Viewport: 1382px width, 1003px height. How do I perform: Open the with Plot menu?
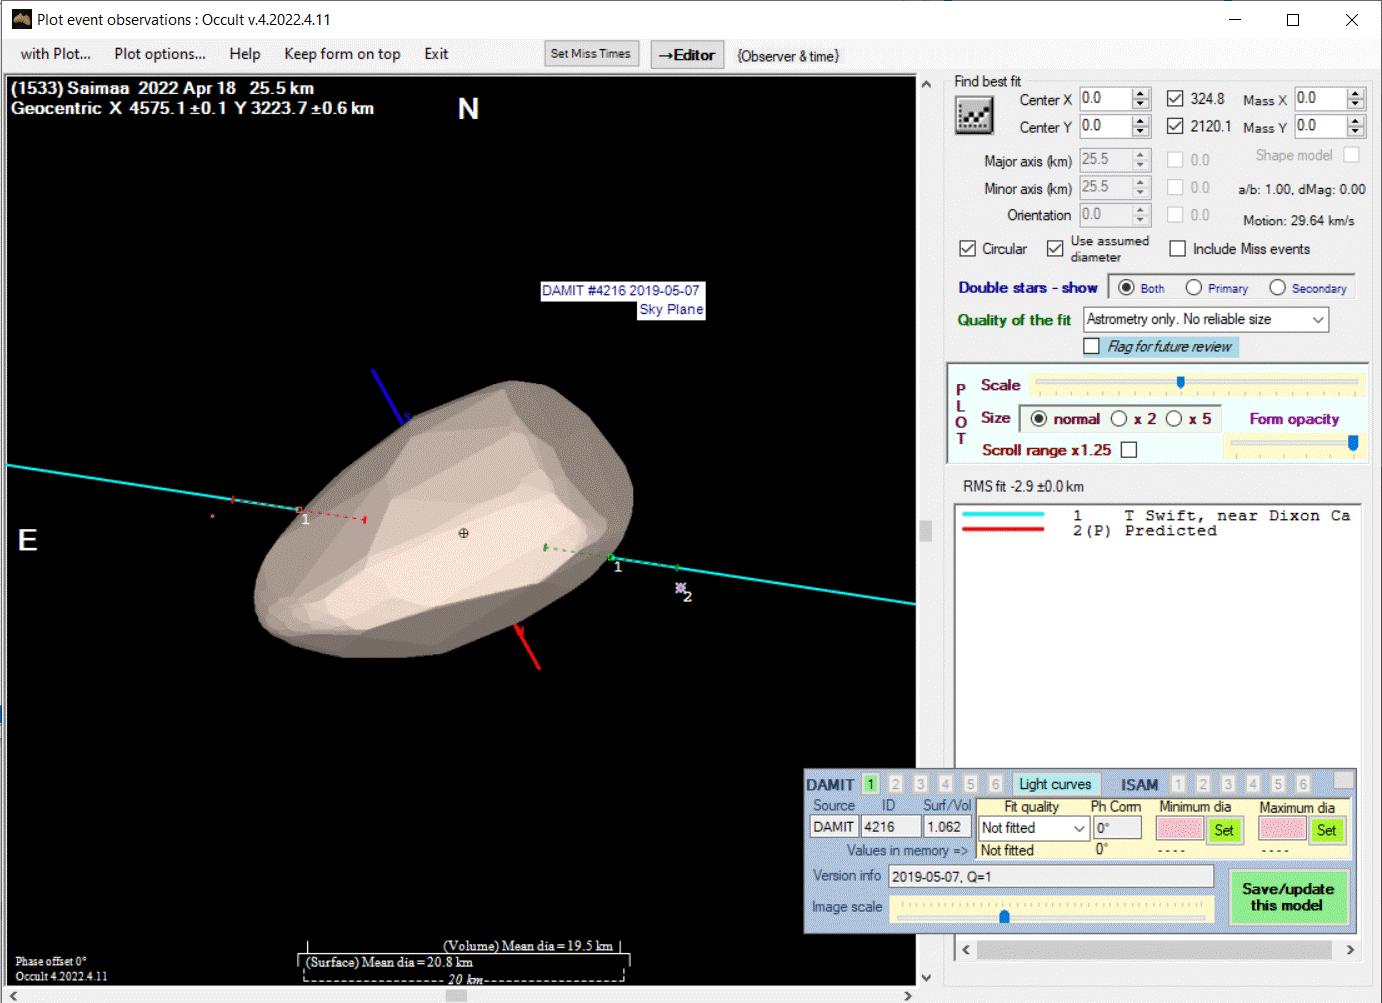click(x=56, y=54)
